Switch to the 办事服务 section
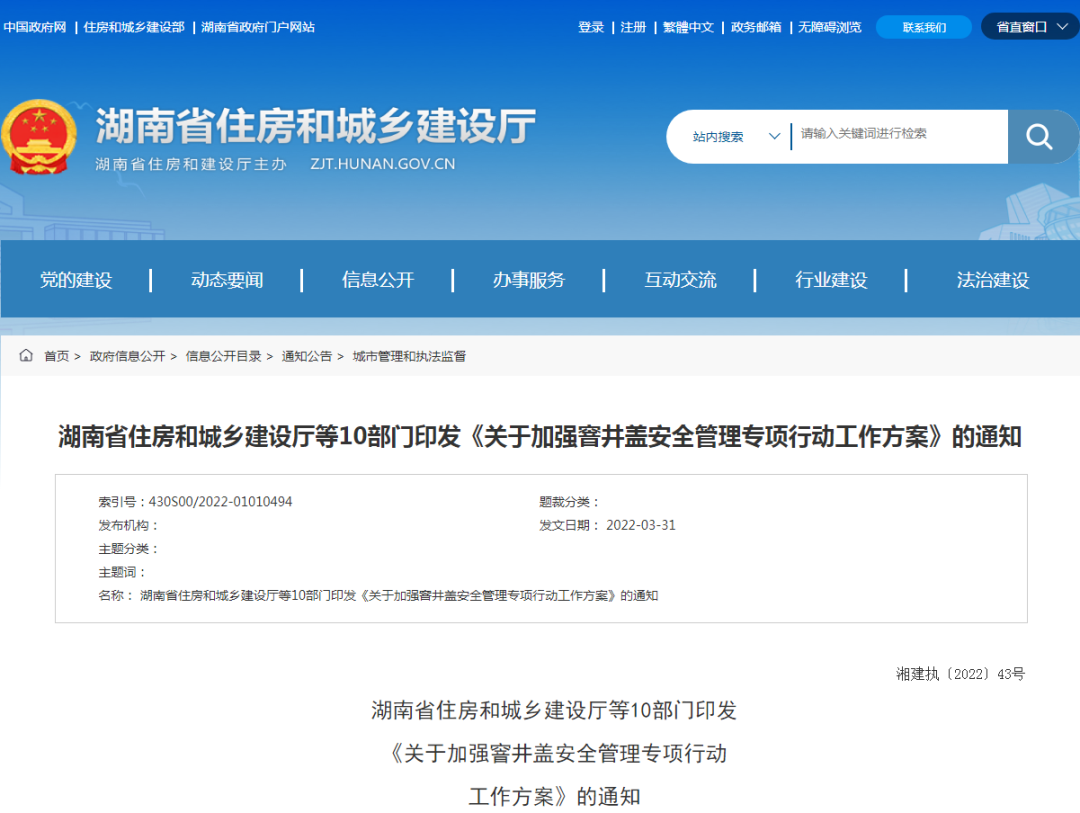Image resolution: width=1080 pixels, height=813 pixels. [x=528, y=280]
